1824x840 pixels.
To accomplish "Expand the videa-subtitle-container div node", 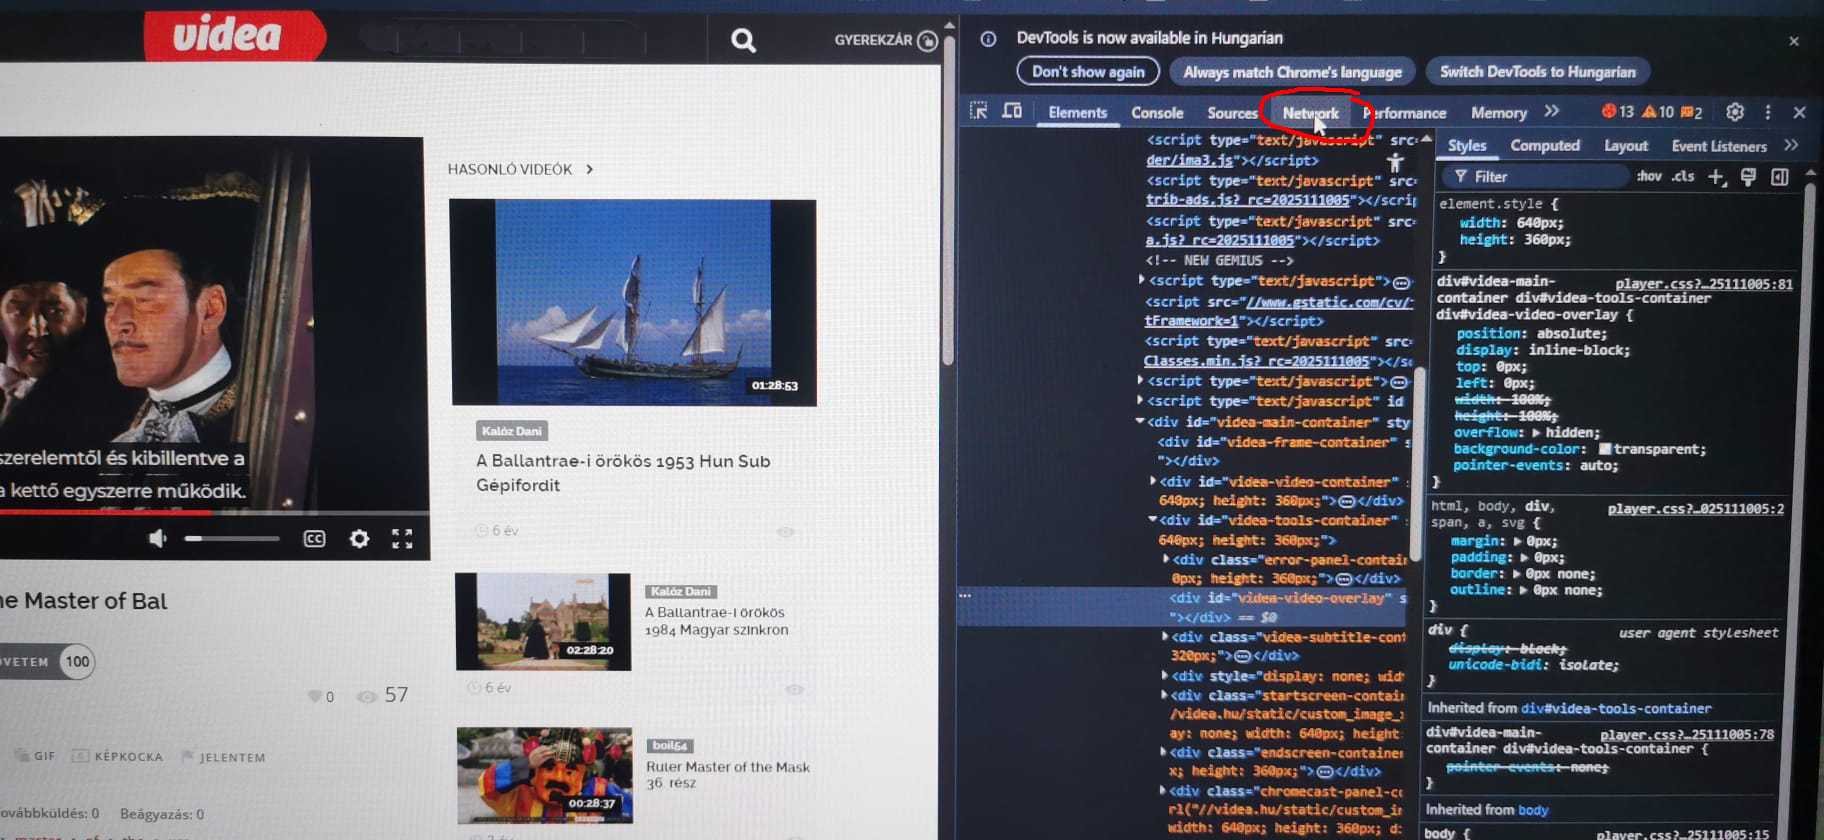I will [1165, 637].
